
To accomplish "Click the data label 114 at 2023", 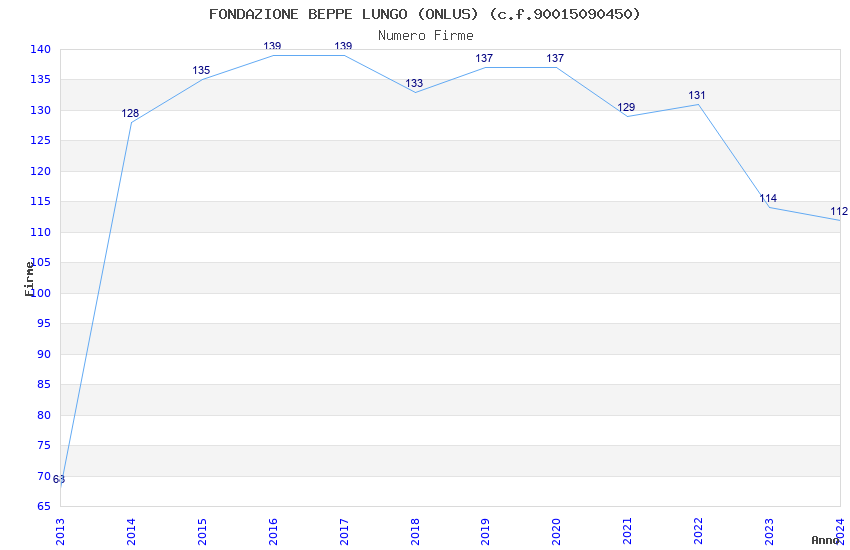I will [768, 198].
